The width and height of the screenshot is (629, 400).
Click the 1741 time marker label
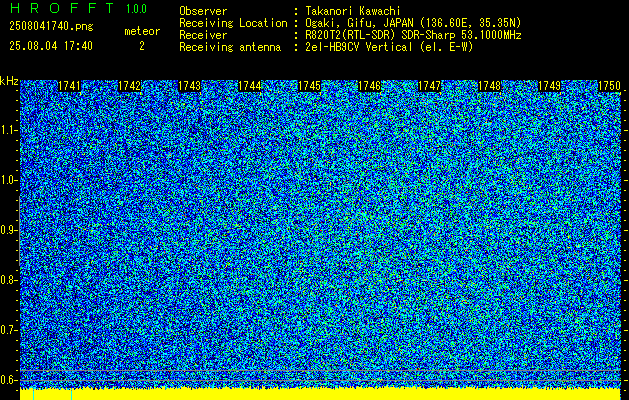pos(69,86)
